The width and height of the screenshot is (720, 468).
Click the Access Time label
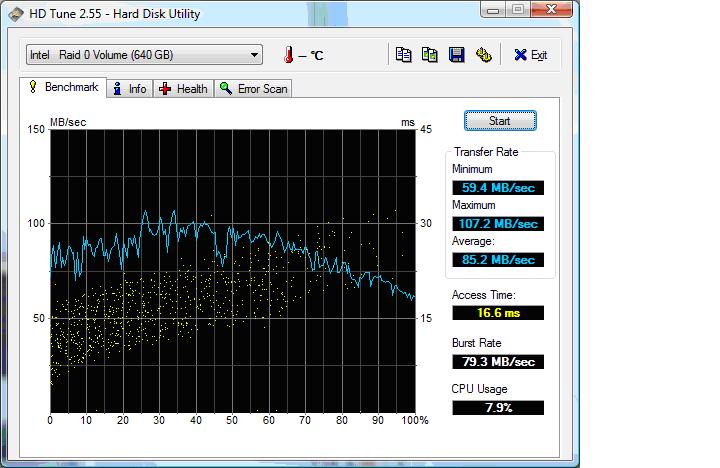tap(484, 295)
